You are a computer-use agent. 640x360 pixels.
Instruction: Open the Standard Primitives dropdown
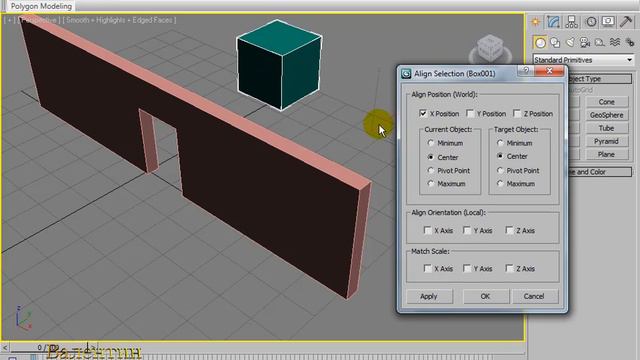[x=584, y=60]
